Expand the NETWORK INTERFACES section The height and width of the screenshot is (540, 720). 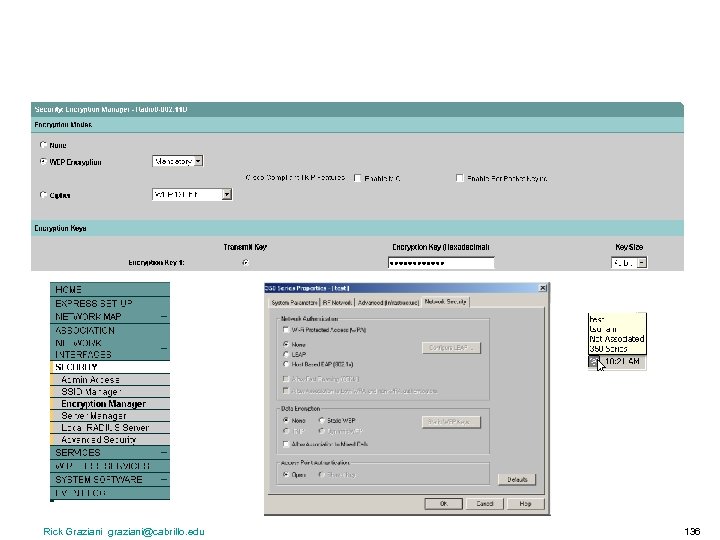coord(164,349)
